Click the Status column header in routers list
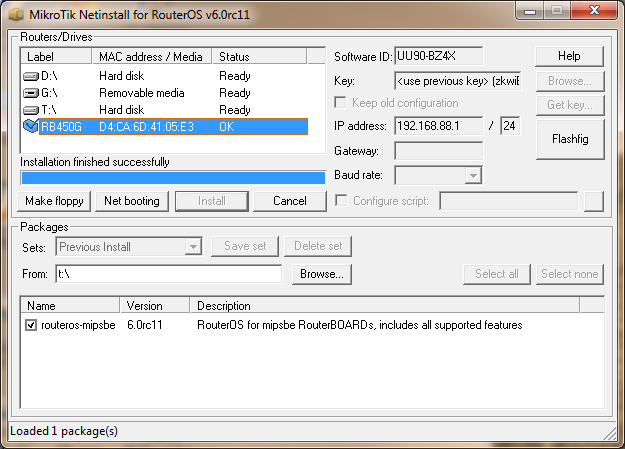This screenshot has height=449, width=625. tap(259, 57)
